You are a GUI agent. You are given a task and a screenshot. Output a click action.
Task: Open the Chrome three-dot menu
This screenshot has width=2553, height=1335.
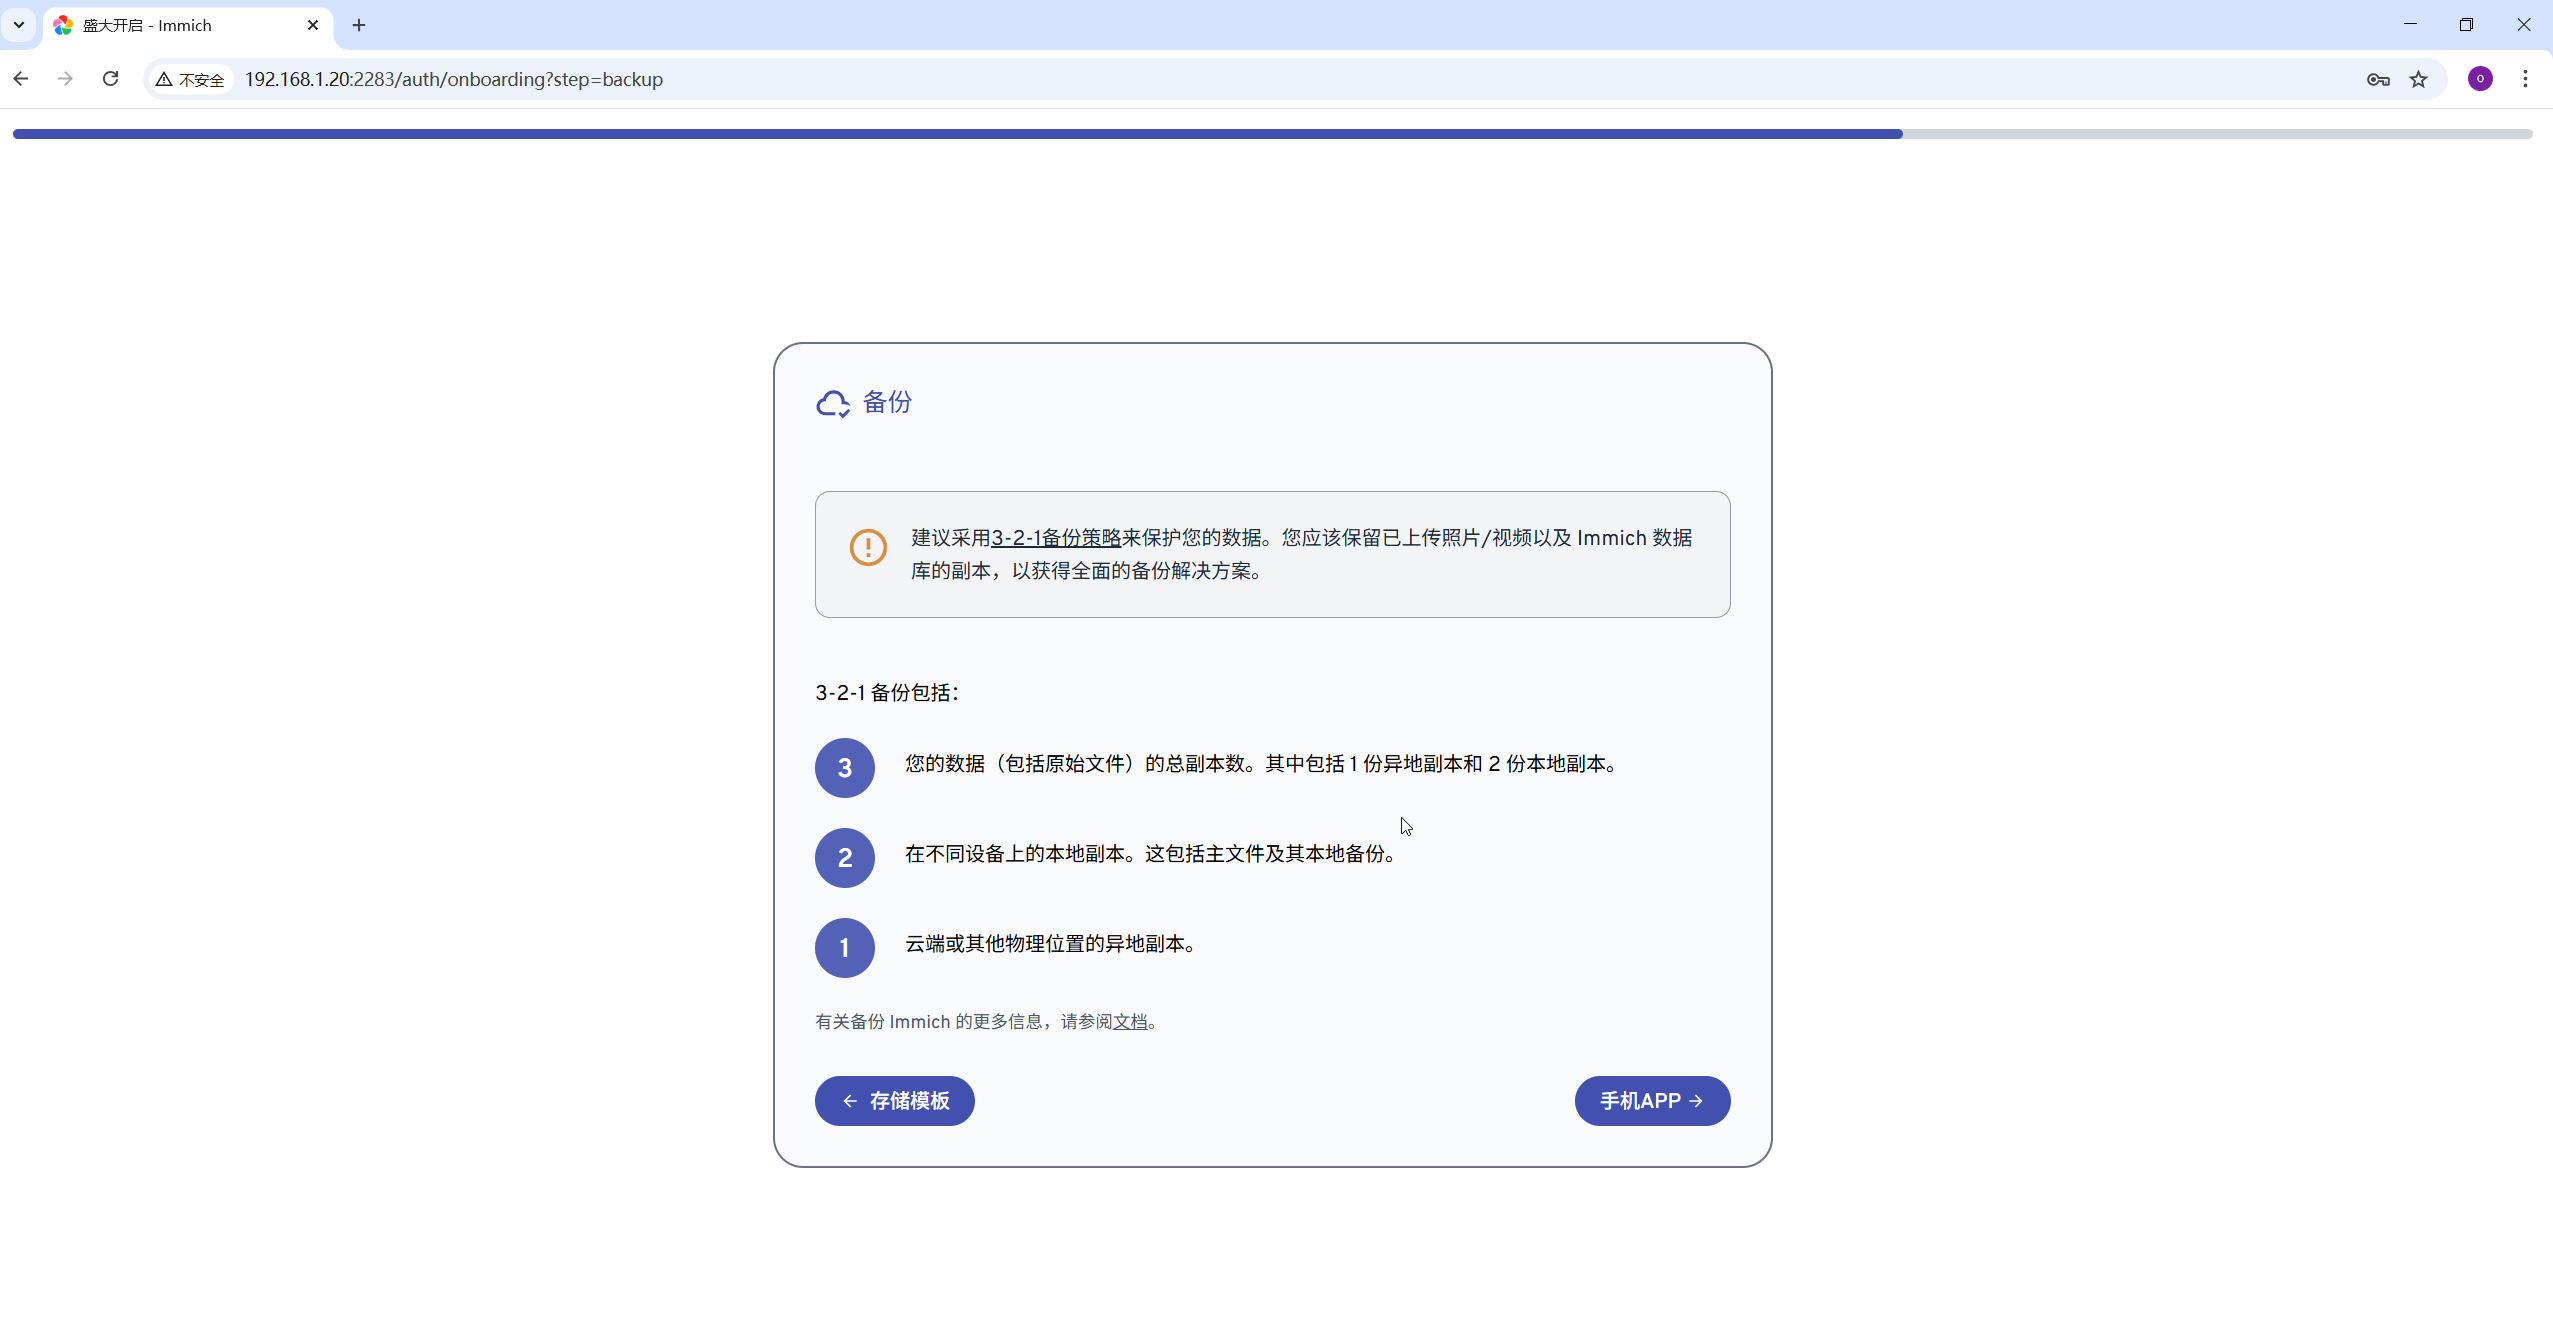[x=2525, y=79]
